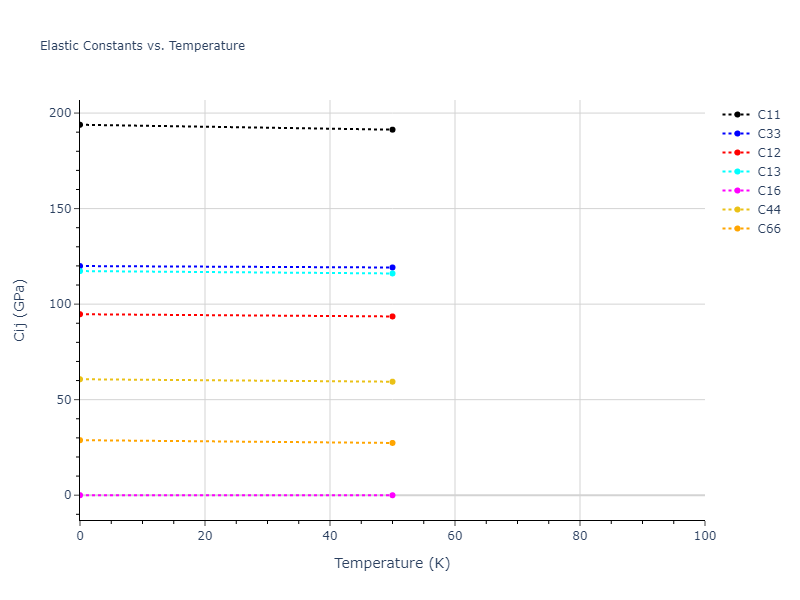
Task: Select the black C11 data point at 50 K
Action: coord(392,130)
